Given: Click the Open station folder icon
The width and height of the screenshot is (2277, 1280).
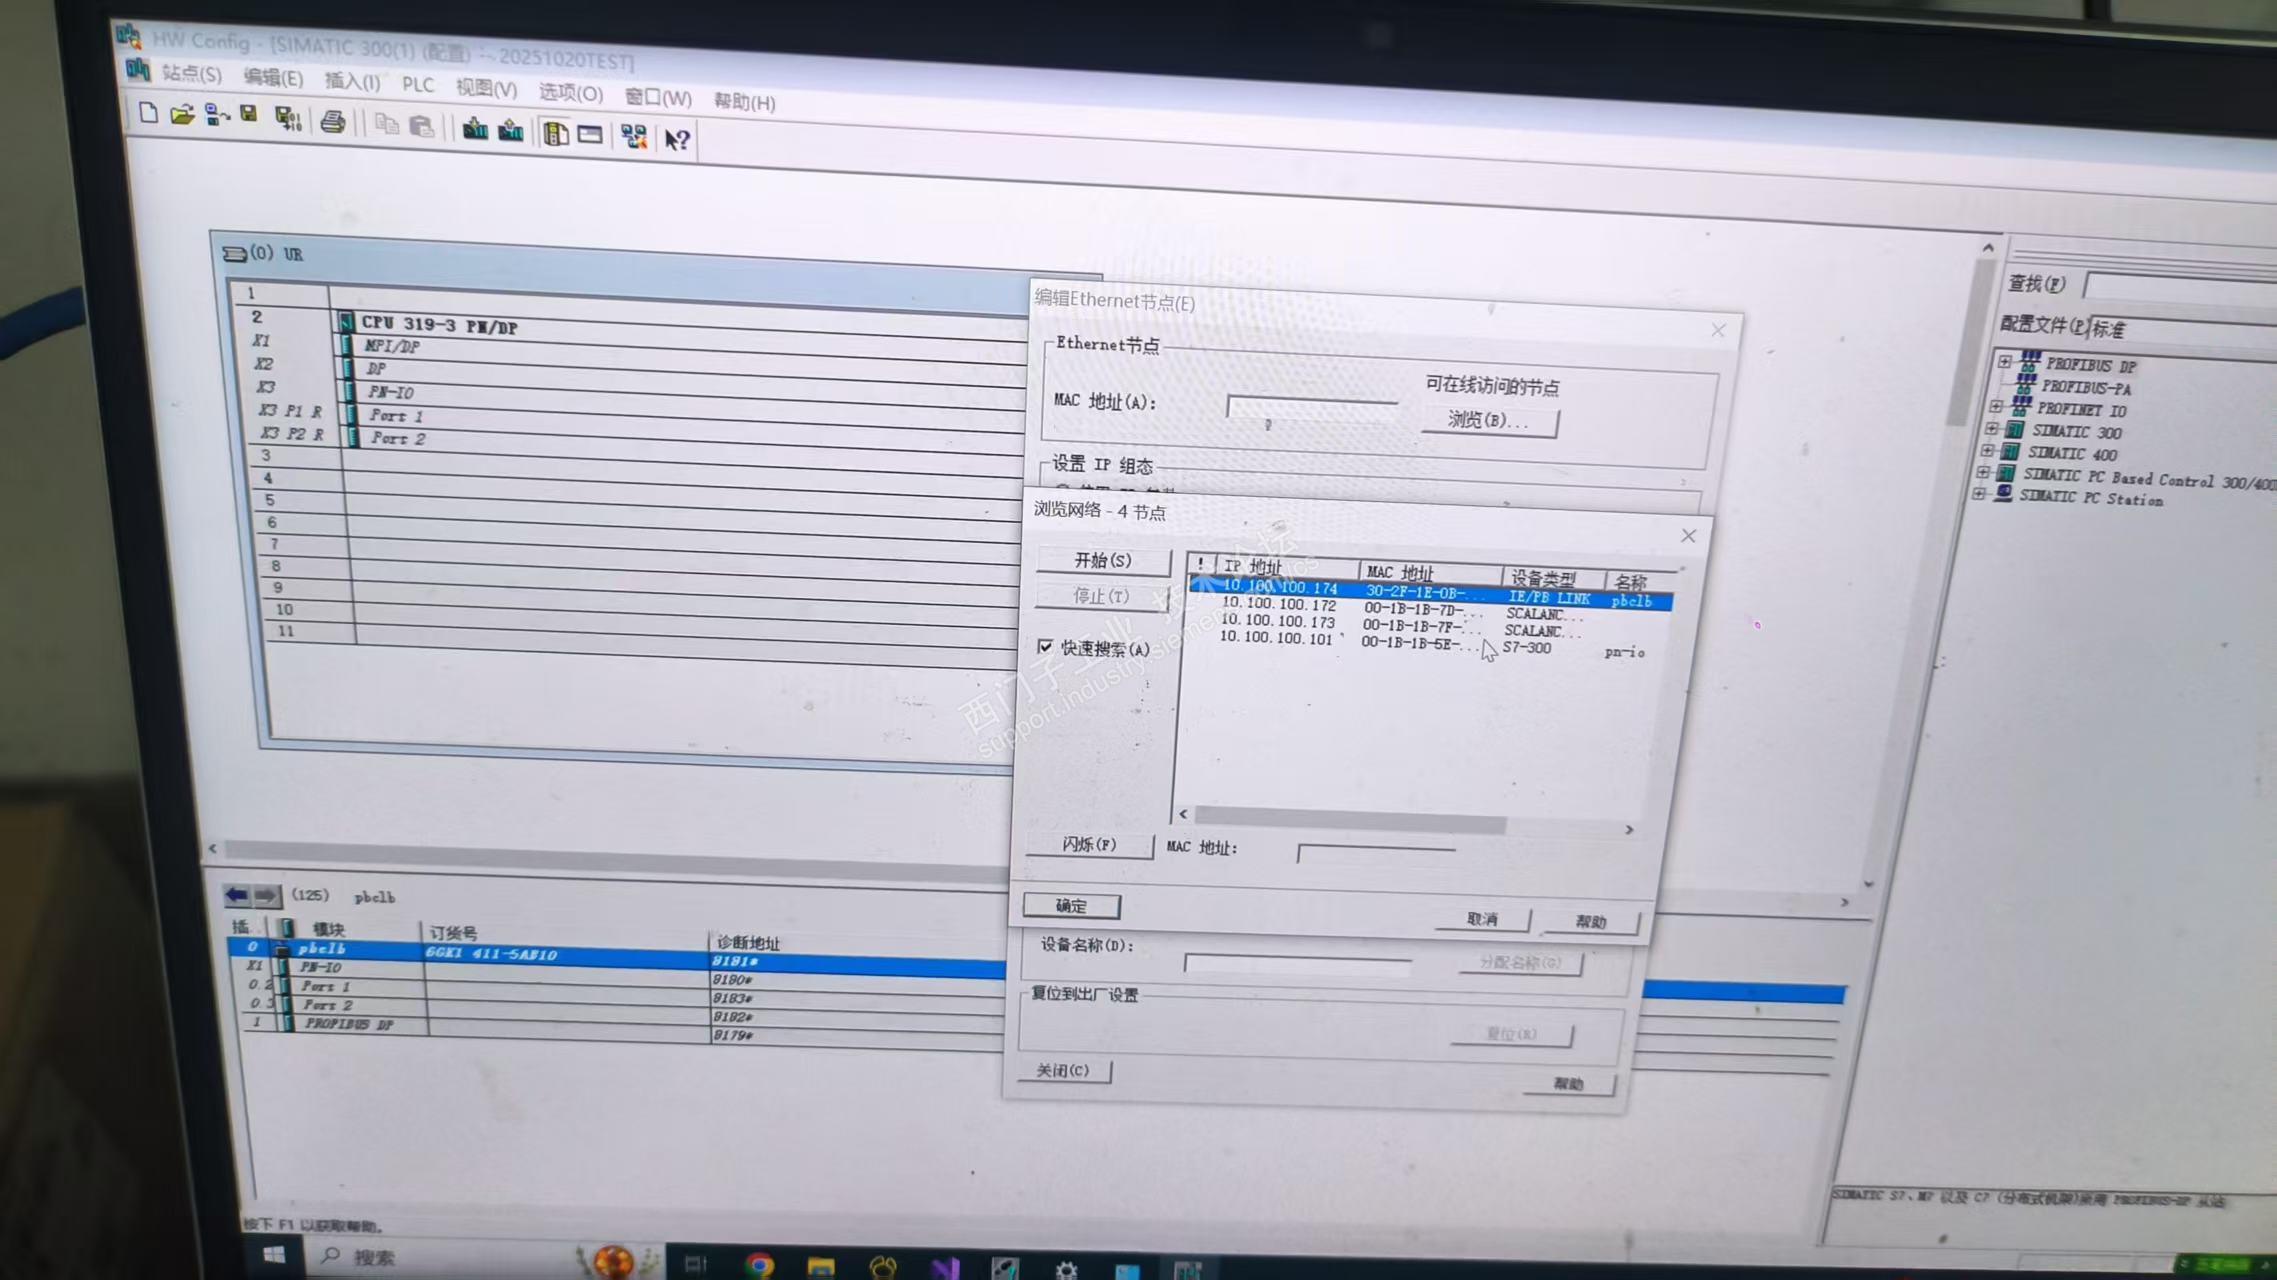Looking at the screenshot, I should tap(181, 115).
